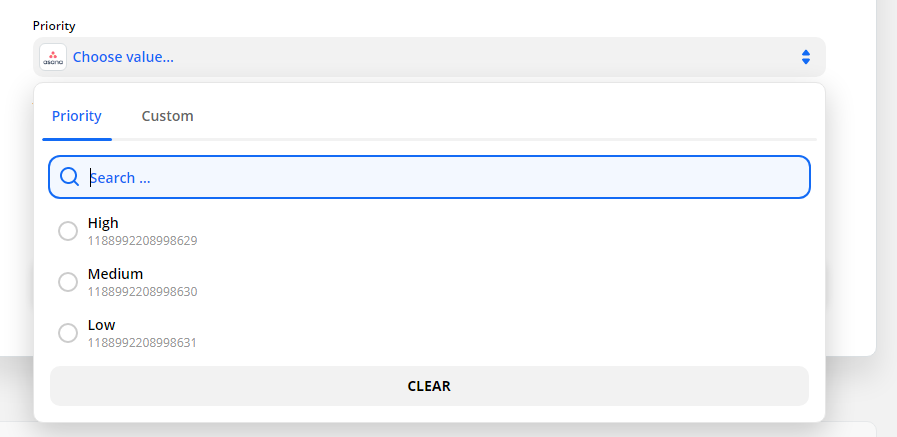Screen dimensions: 897x437
Task: Click the Priority field label above dropdown
Action: [x=54, y=26]
